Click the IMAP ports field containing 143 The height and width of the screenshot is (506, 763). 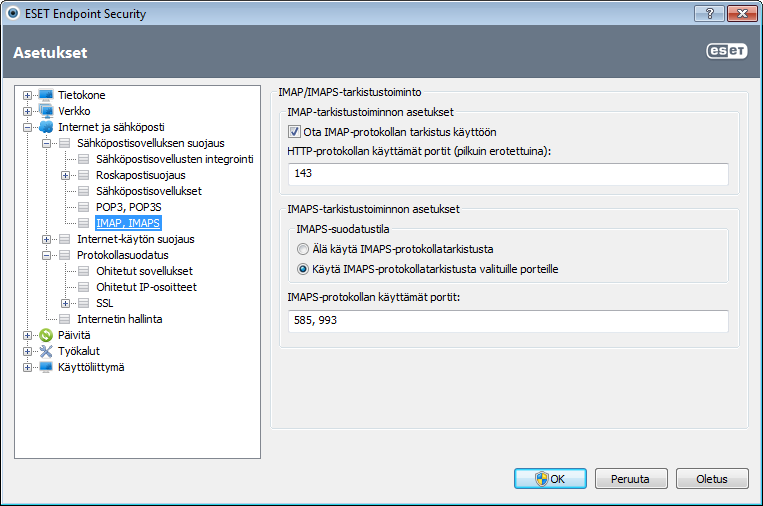point(508,174)
